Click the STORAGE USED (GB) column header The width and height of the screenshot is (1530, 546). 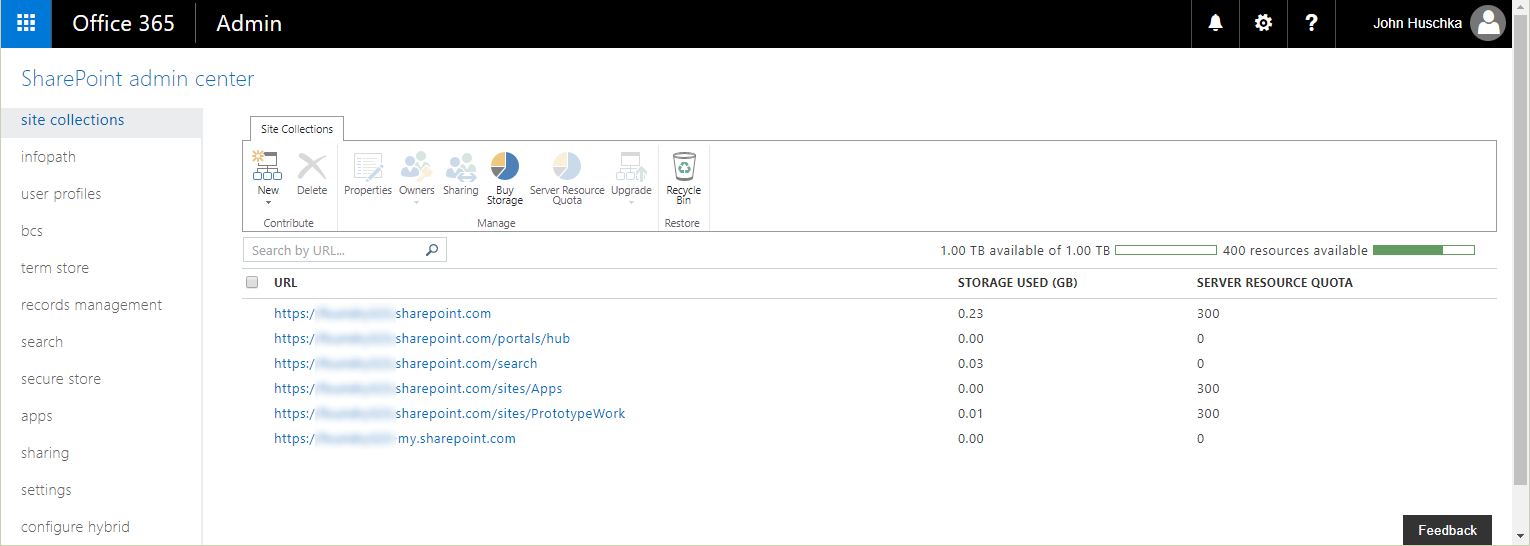pos(1017,283)
